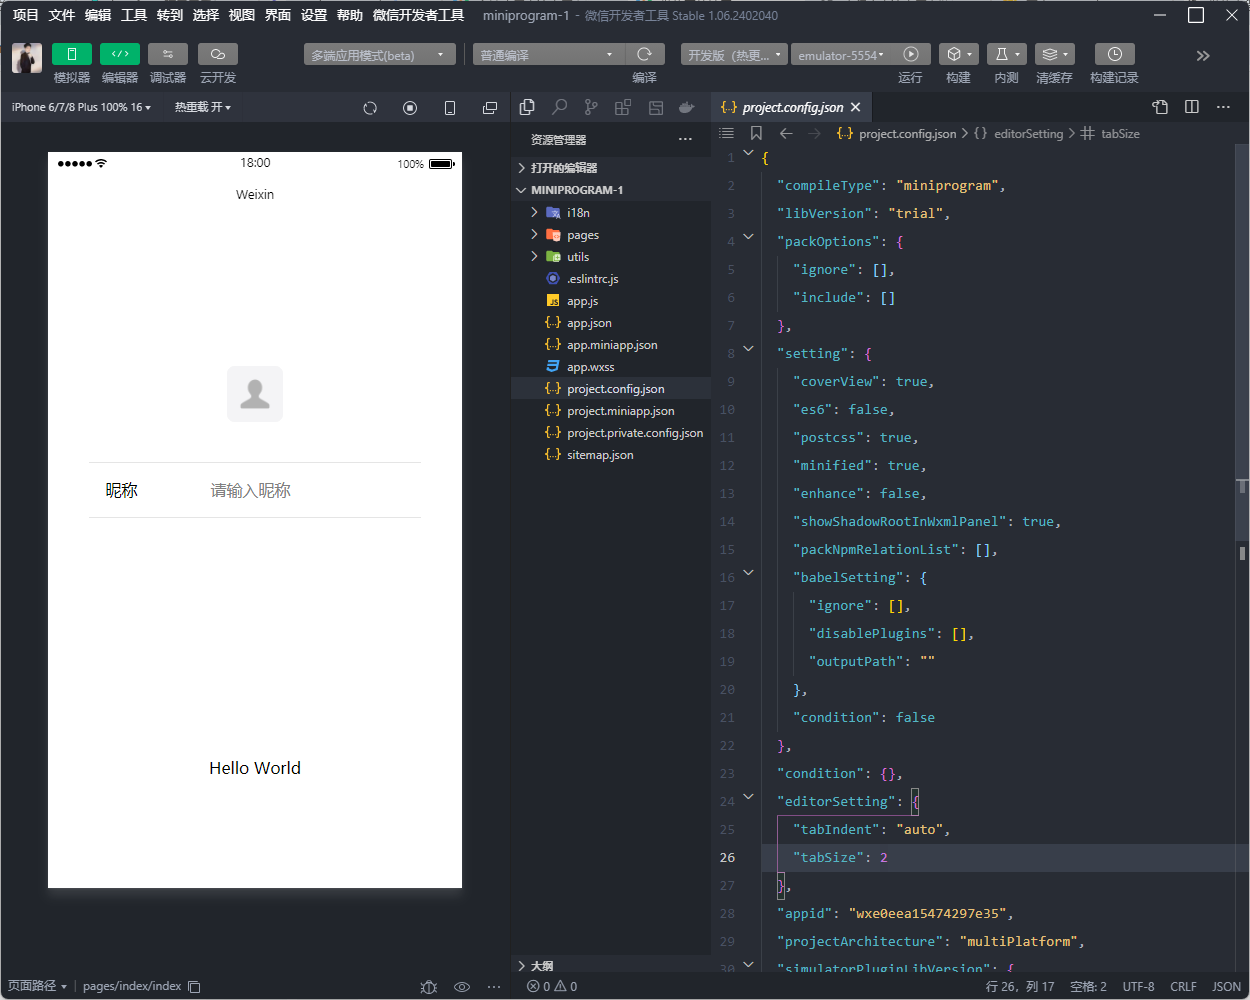Image resolution: width=1250 pixels, height=1000 pixels.
Task: Click the run on emulator button
Action: (911, 54)
